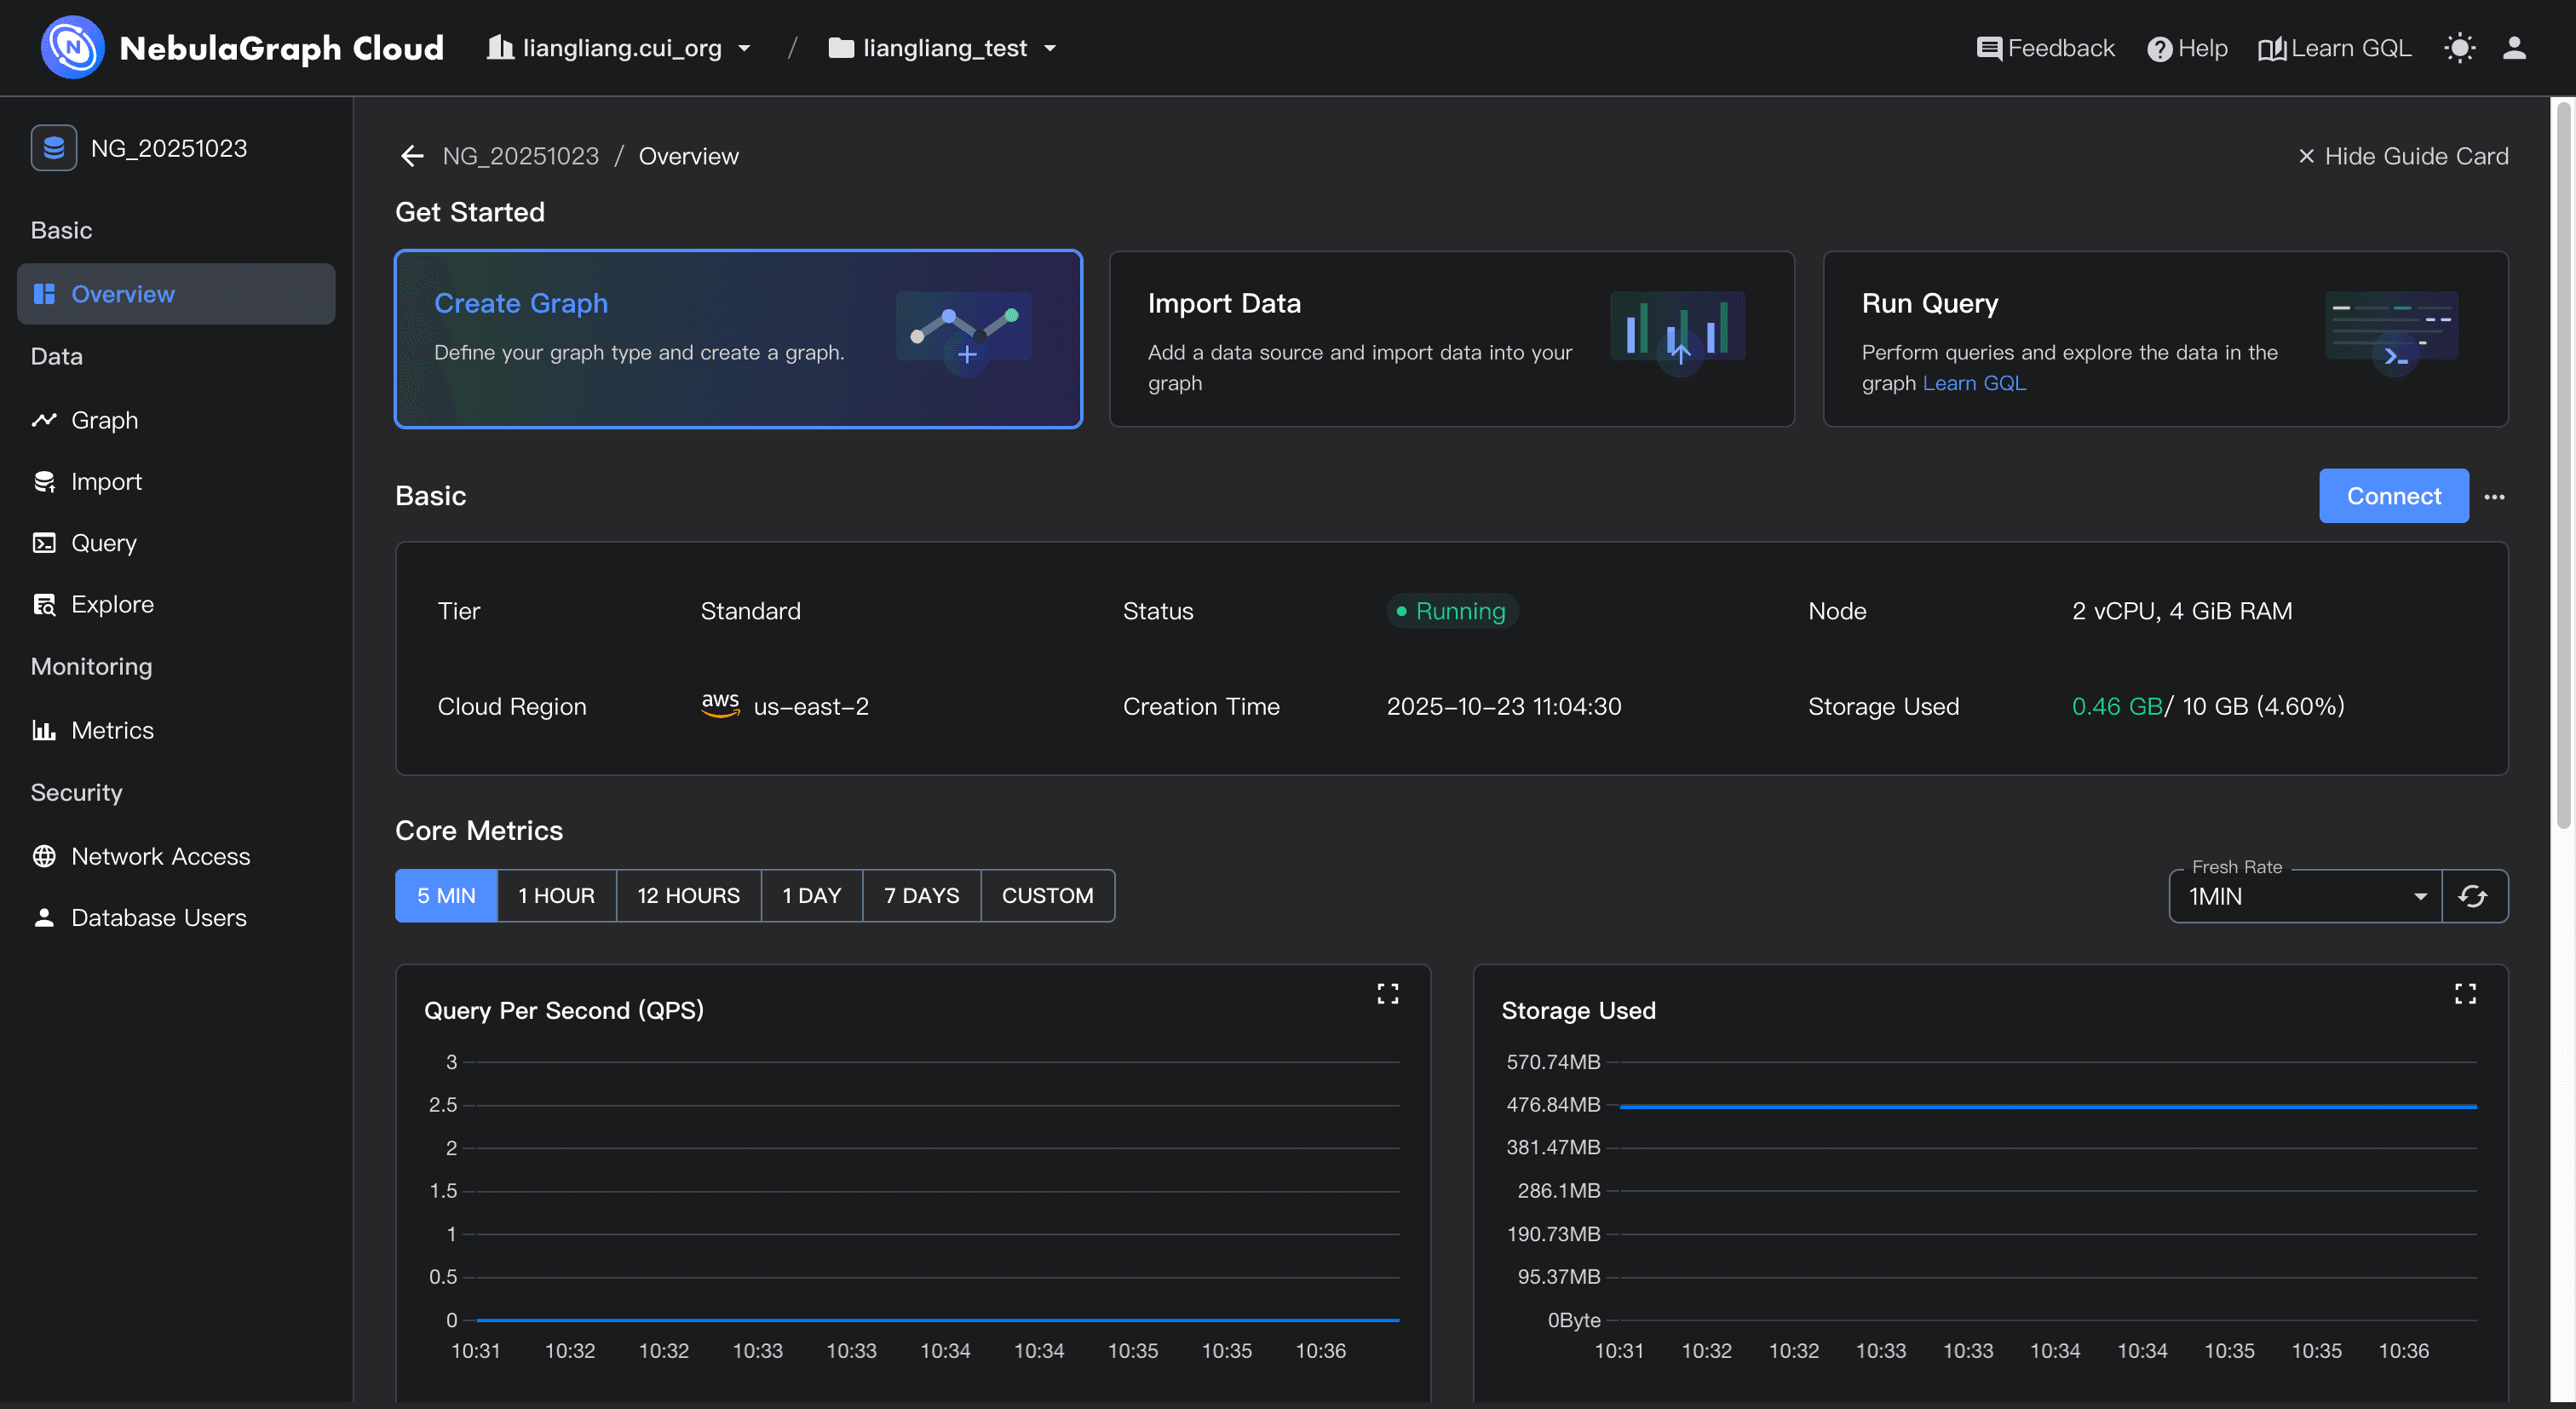Image resolution: width=2576 pixels, height=1409 pixels.
Task: Click the refresh metrics icon button
Action: (x=2473, y=896)
